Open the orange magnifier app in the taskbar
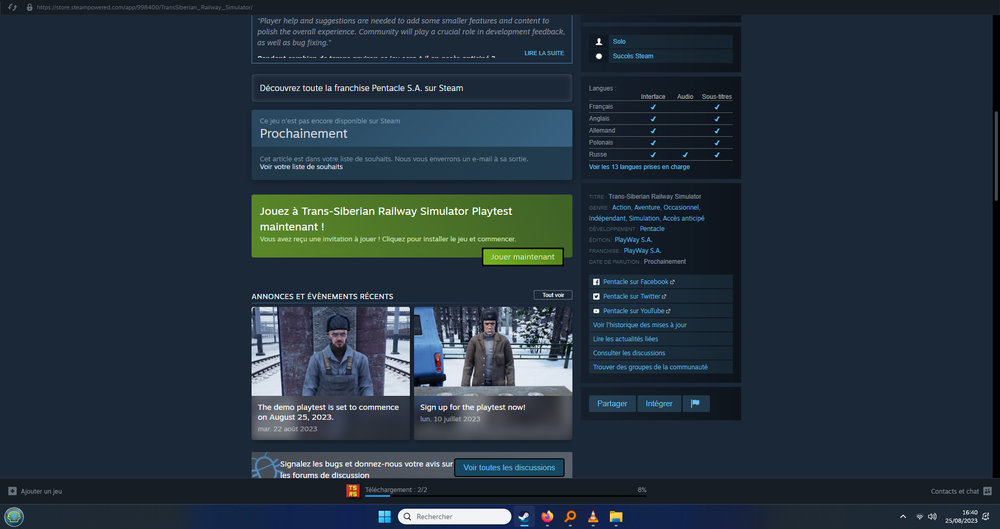The width and height of the screenshot is (1000, 529). [570, 516]
